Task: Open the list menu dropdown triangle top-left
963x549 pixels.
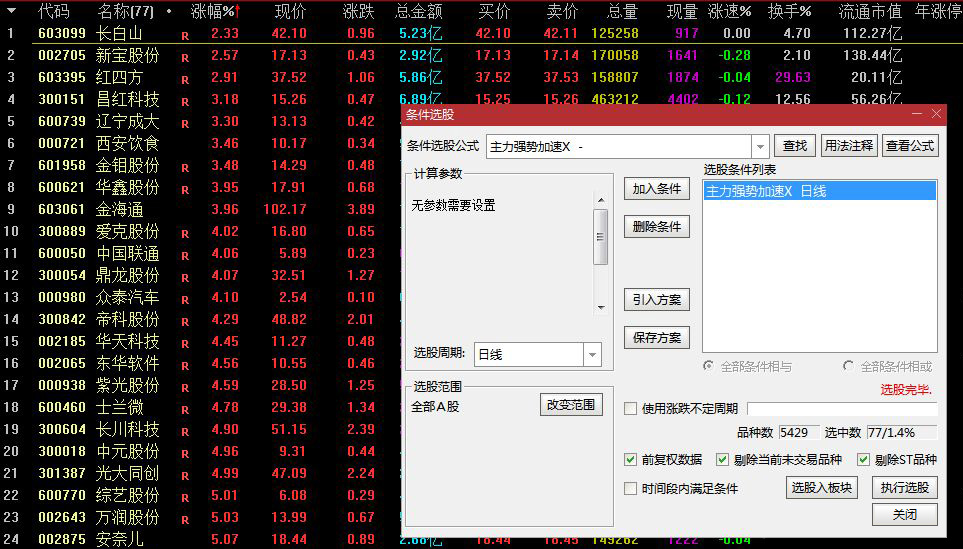Action: pyautogui.click(x=11, y=11)
